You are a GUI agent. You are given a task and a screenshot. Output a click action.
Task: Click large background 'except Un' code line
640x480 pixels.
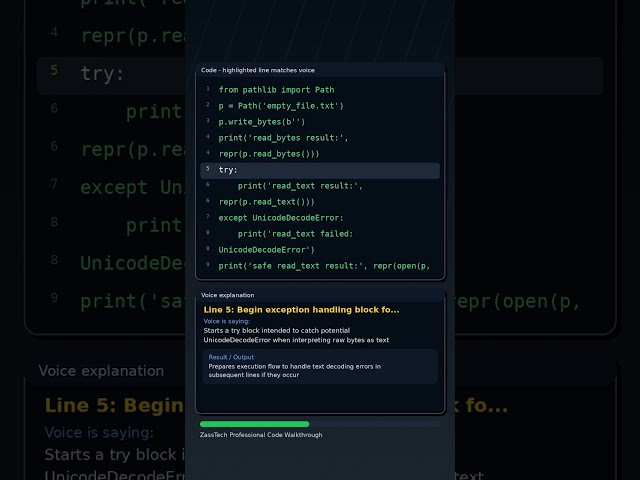(132, 188)
